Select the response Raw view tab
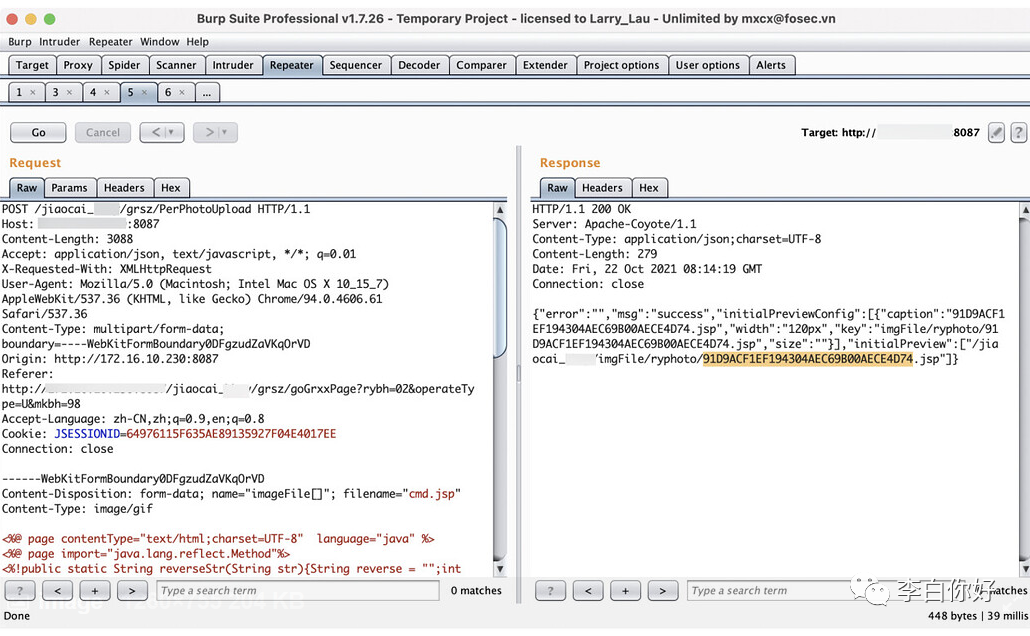 (x=557, y=188)
